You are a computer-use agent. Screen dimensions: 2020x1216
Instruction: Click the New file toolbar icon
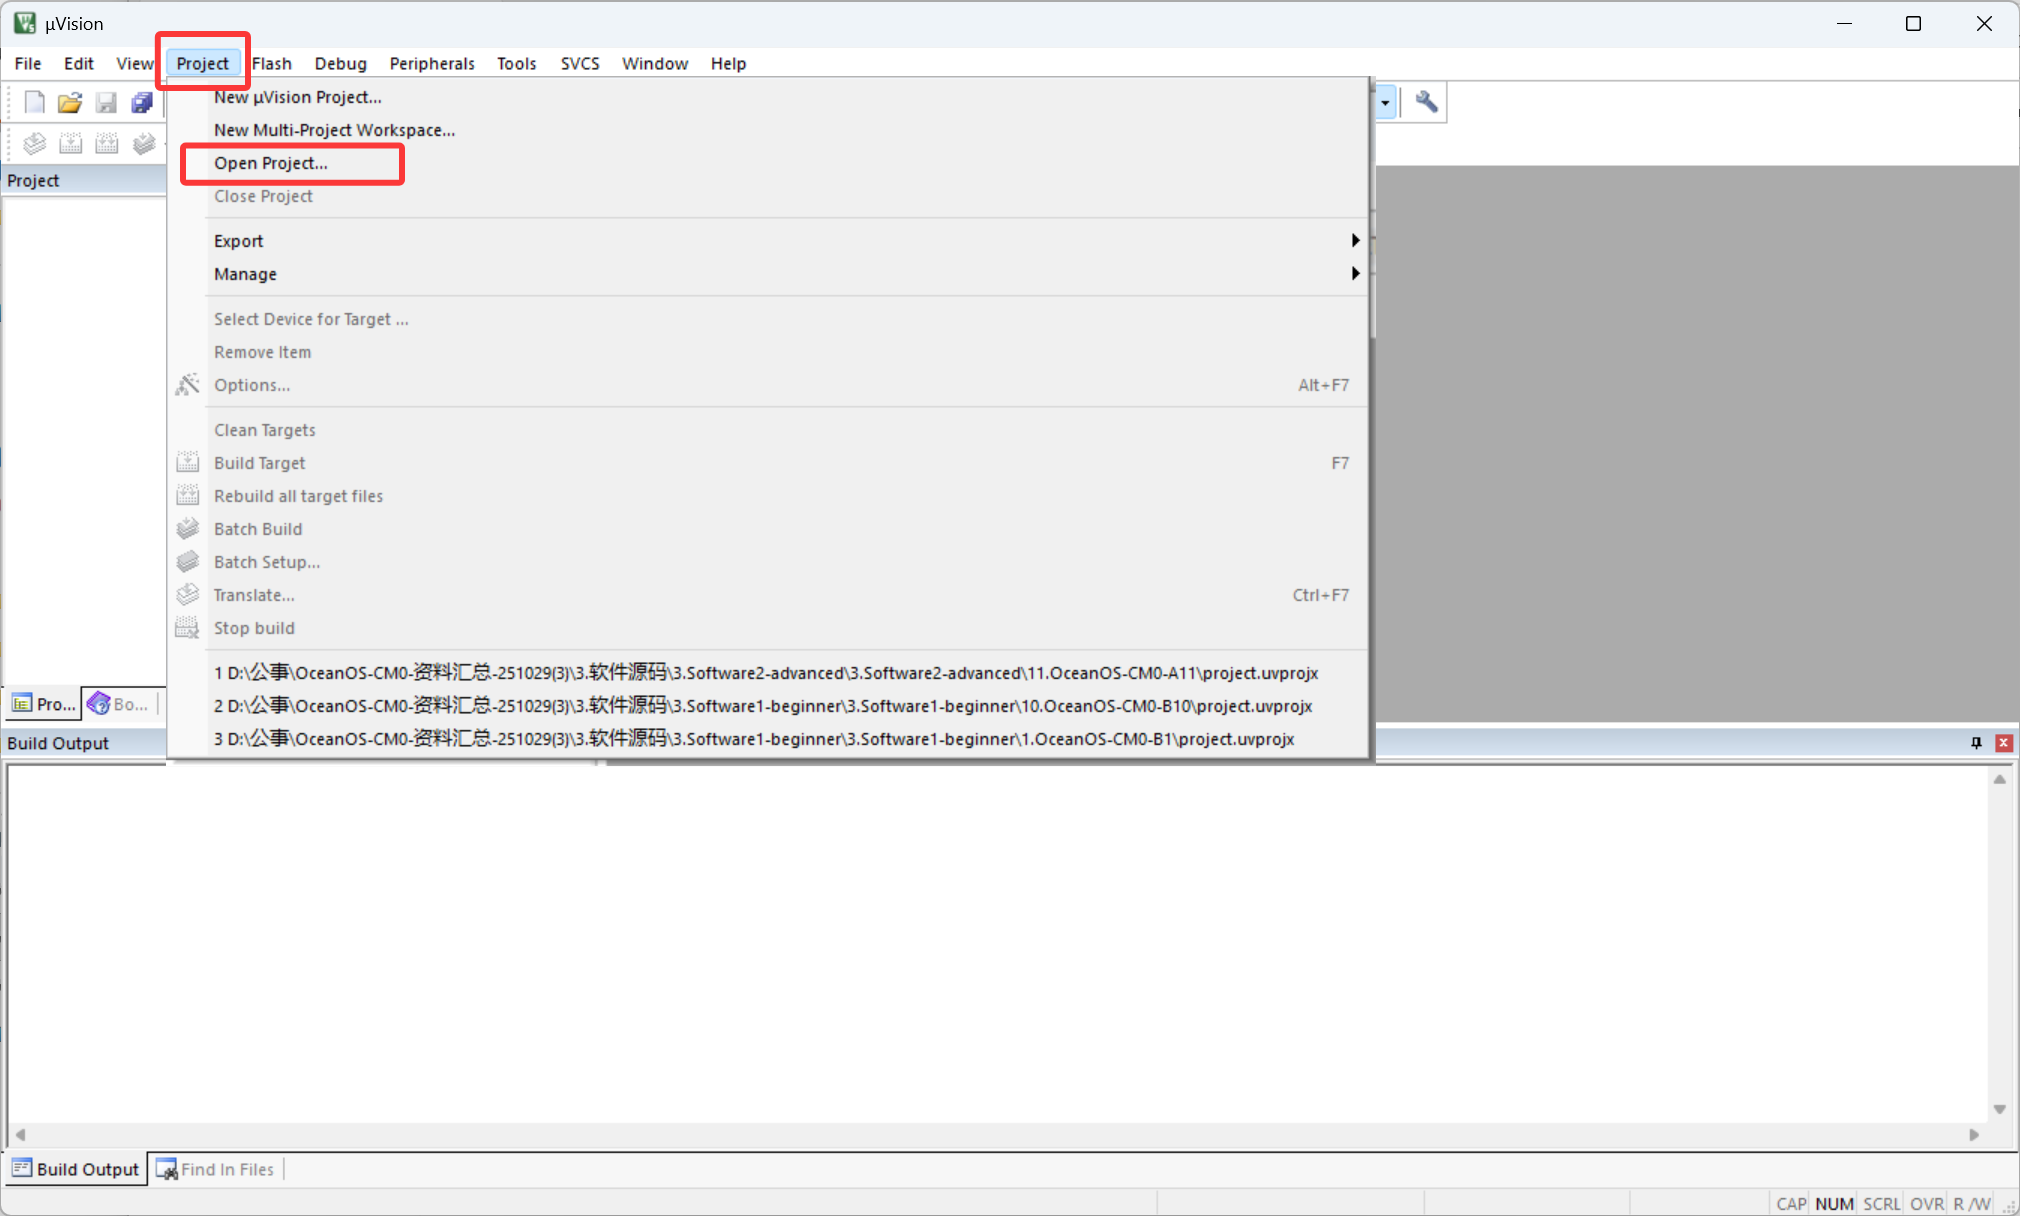tap(35, 102)
